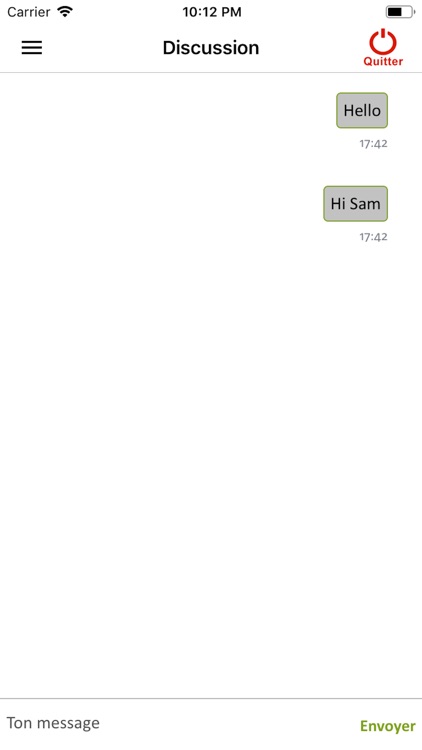Select the Hello message bubble
This screenshot has width=422, height=750.
pyautogui.click(x=362, y=110)
